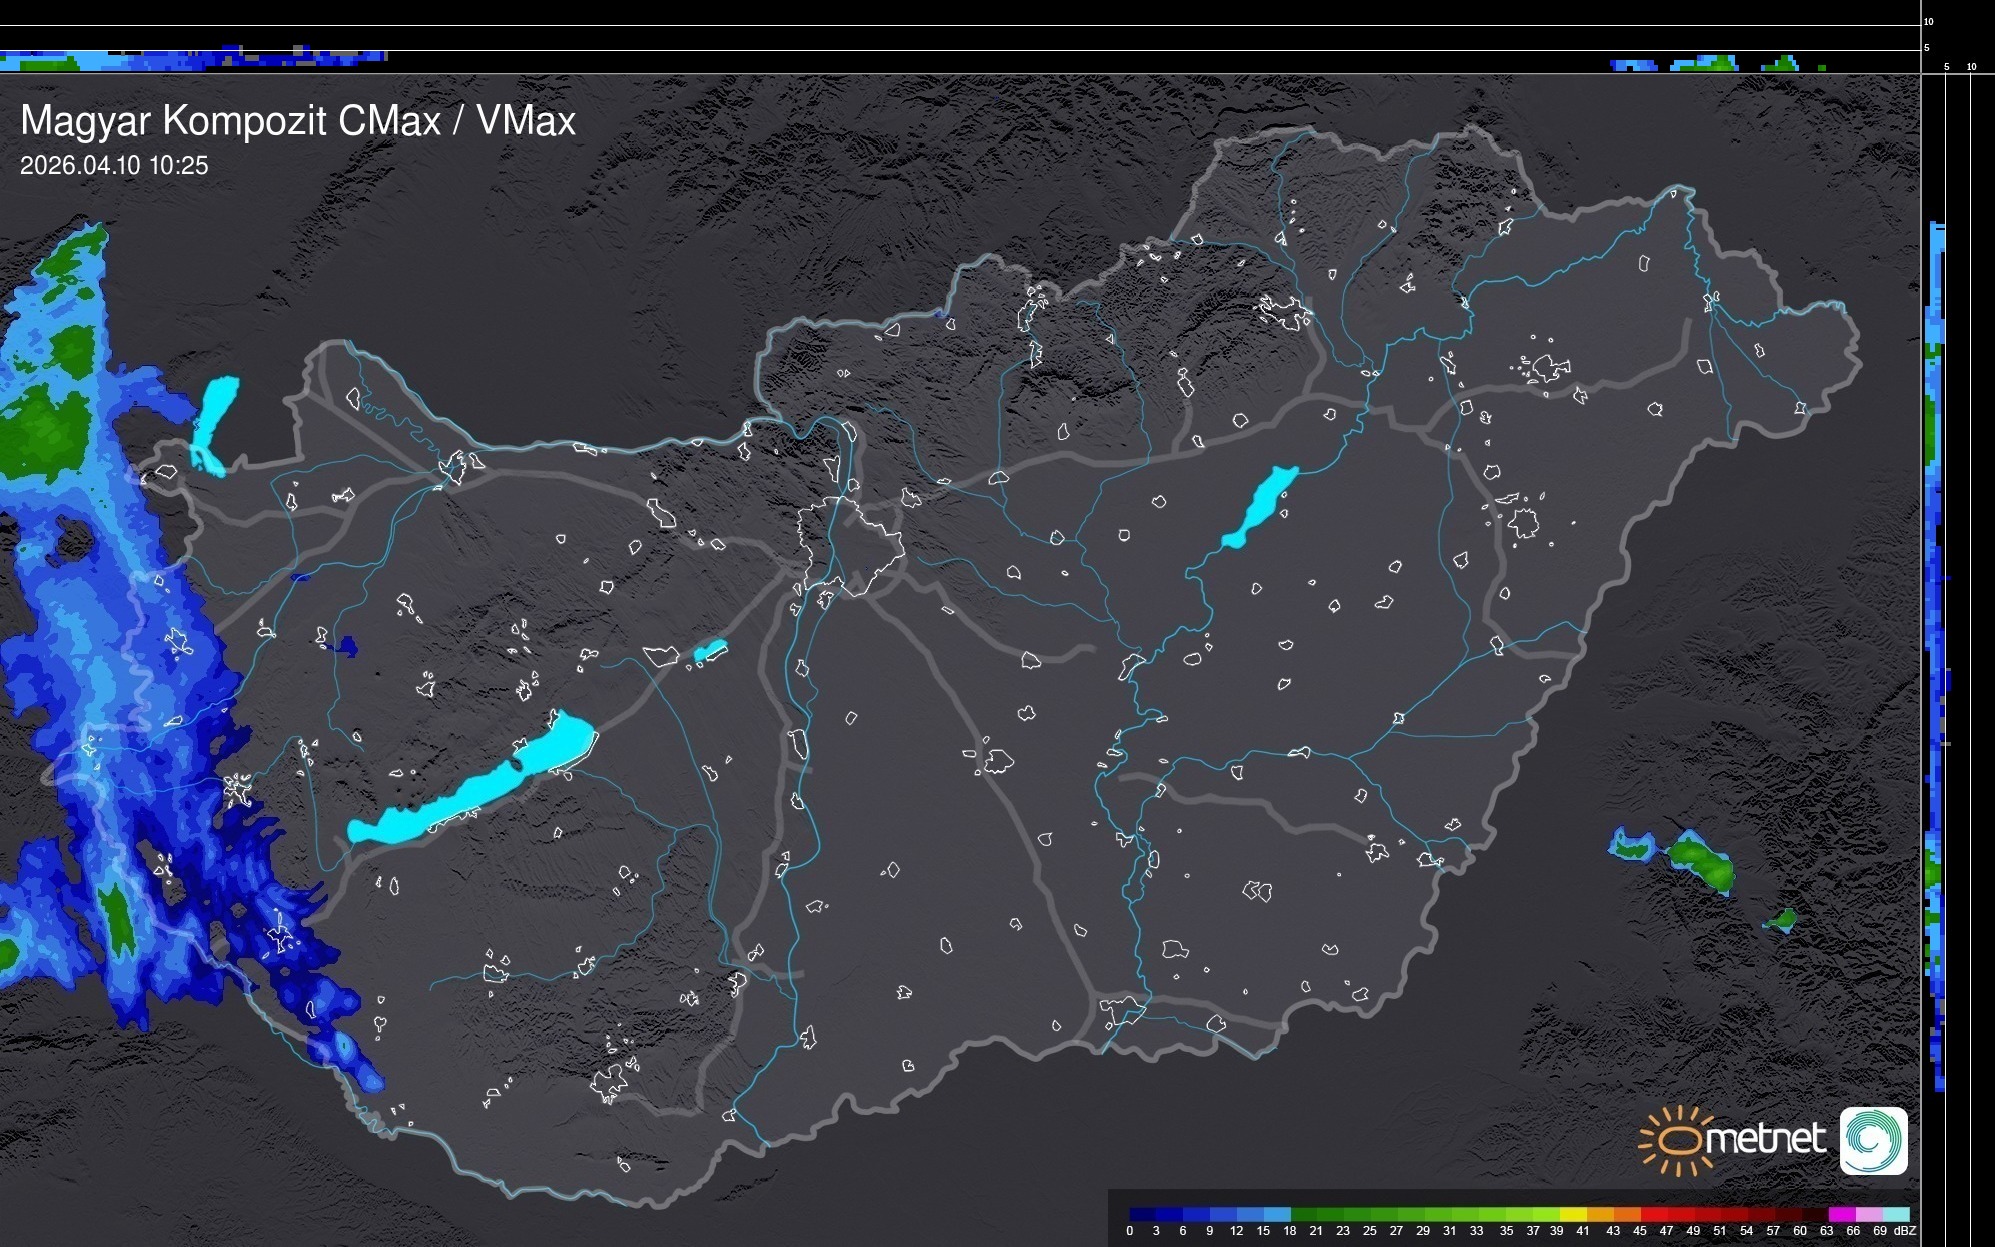This screenshot has height=1247, width=1995.
Task: Click the Budapest city outline
Action: (850, 547)
